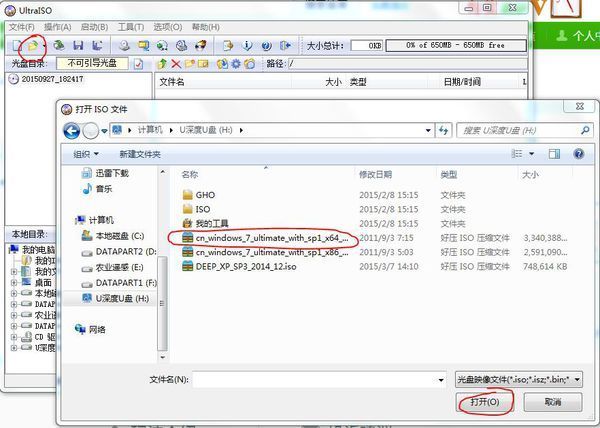This screenshot has height=428, width=600.
Task: Click the navigation pane vertical scrollbar thumb
Action: pos(163,303)
